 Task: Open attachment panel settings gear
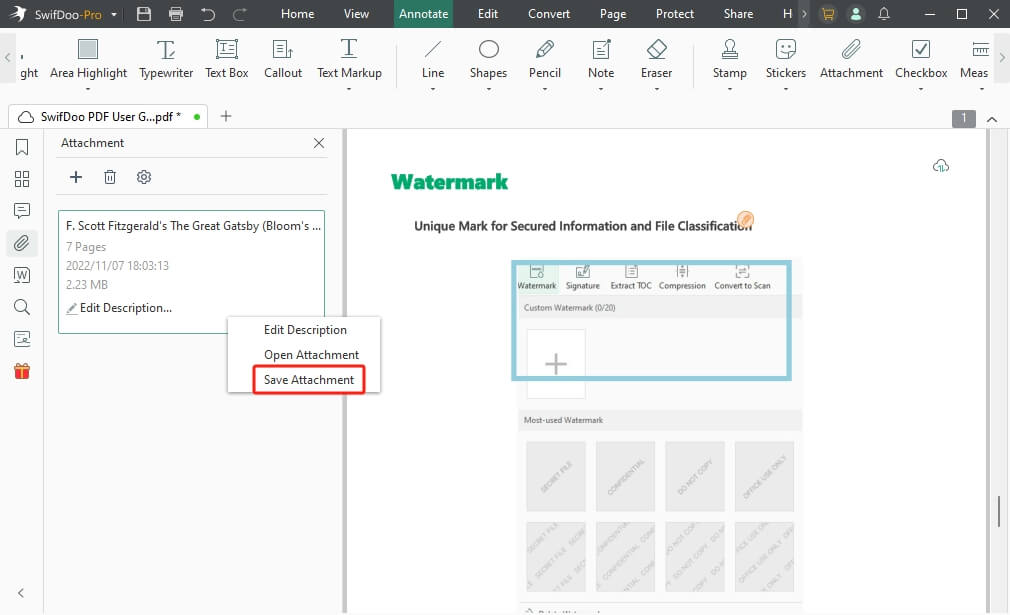coord(144,177)
